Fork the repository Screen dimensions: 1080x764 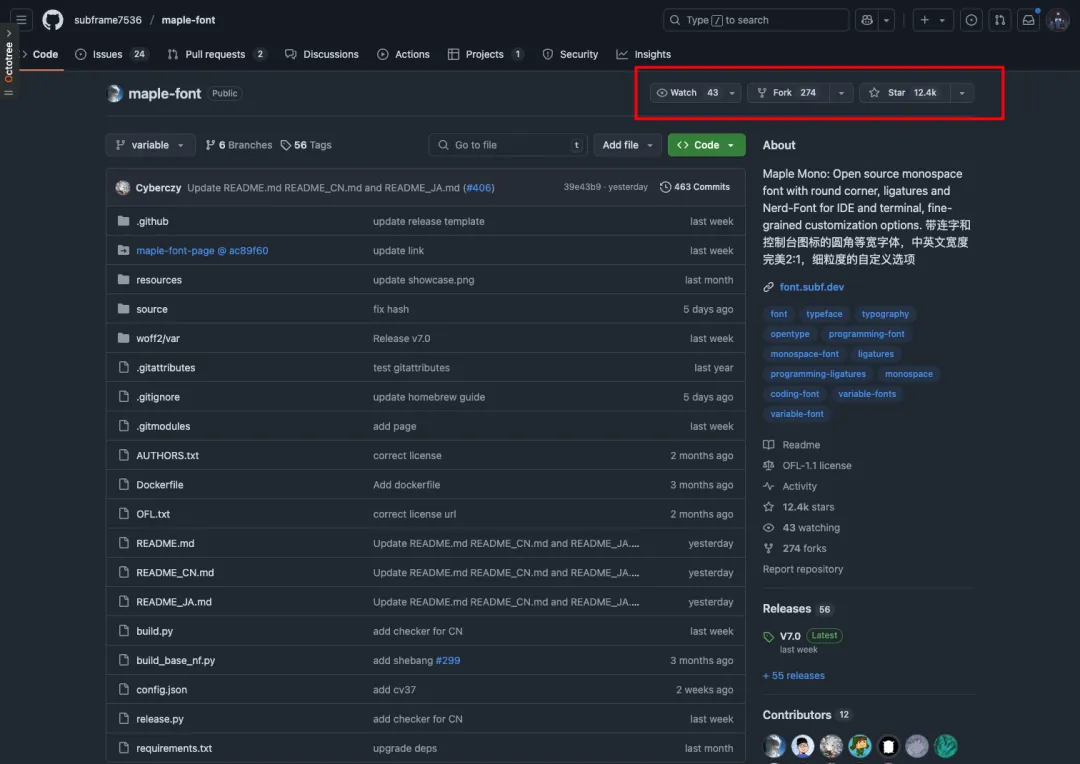coord(788,93)
